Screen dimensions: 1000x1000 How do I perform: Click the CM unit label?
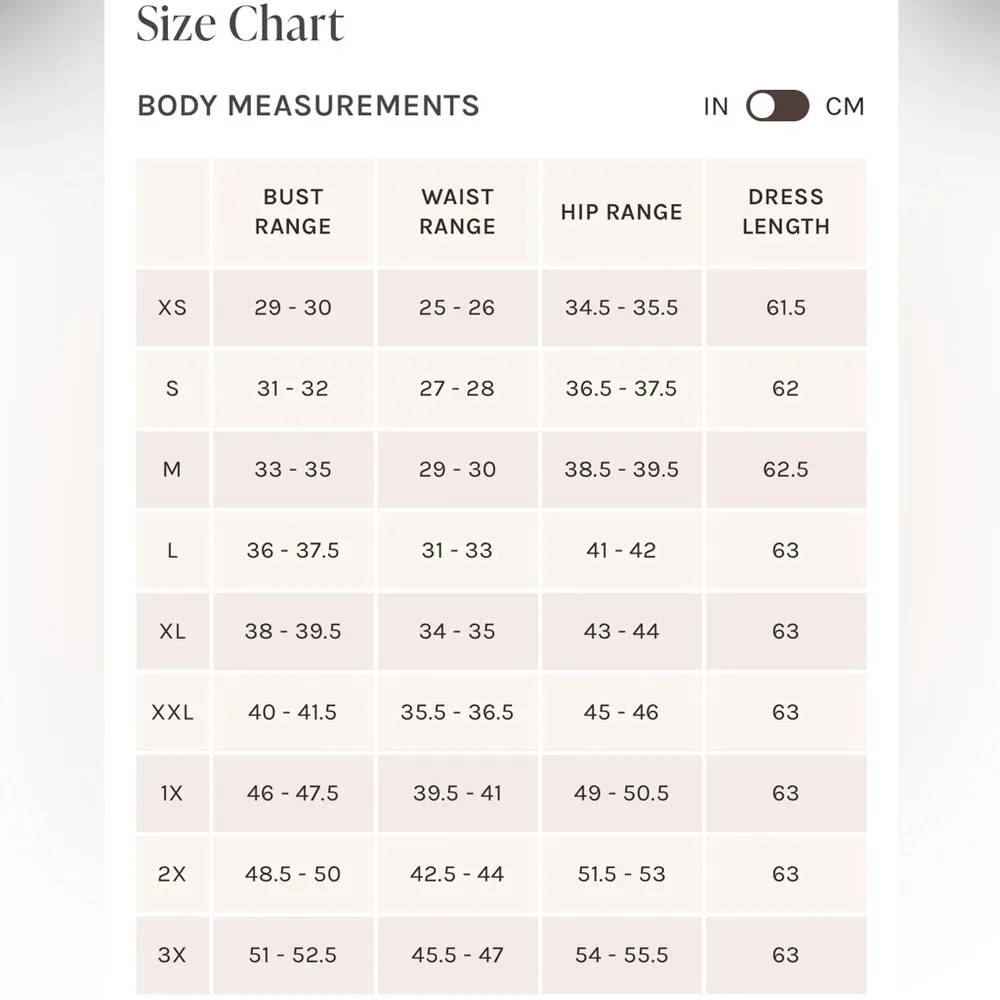(845, 106)
